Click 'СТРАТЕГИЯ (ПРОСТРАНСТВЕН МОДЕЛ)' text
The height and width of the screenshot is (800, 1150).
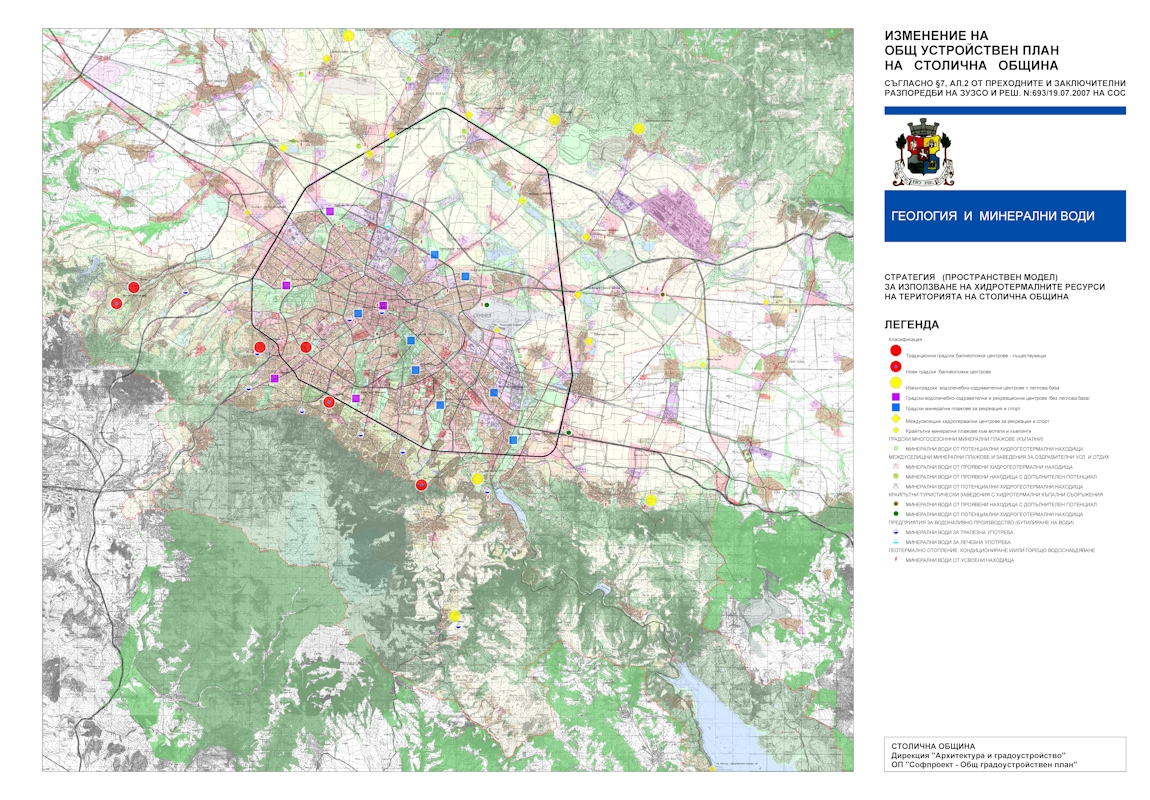coord(971,277)
